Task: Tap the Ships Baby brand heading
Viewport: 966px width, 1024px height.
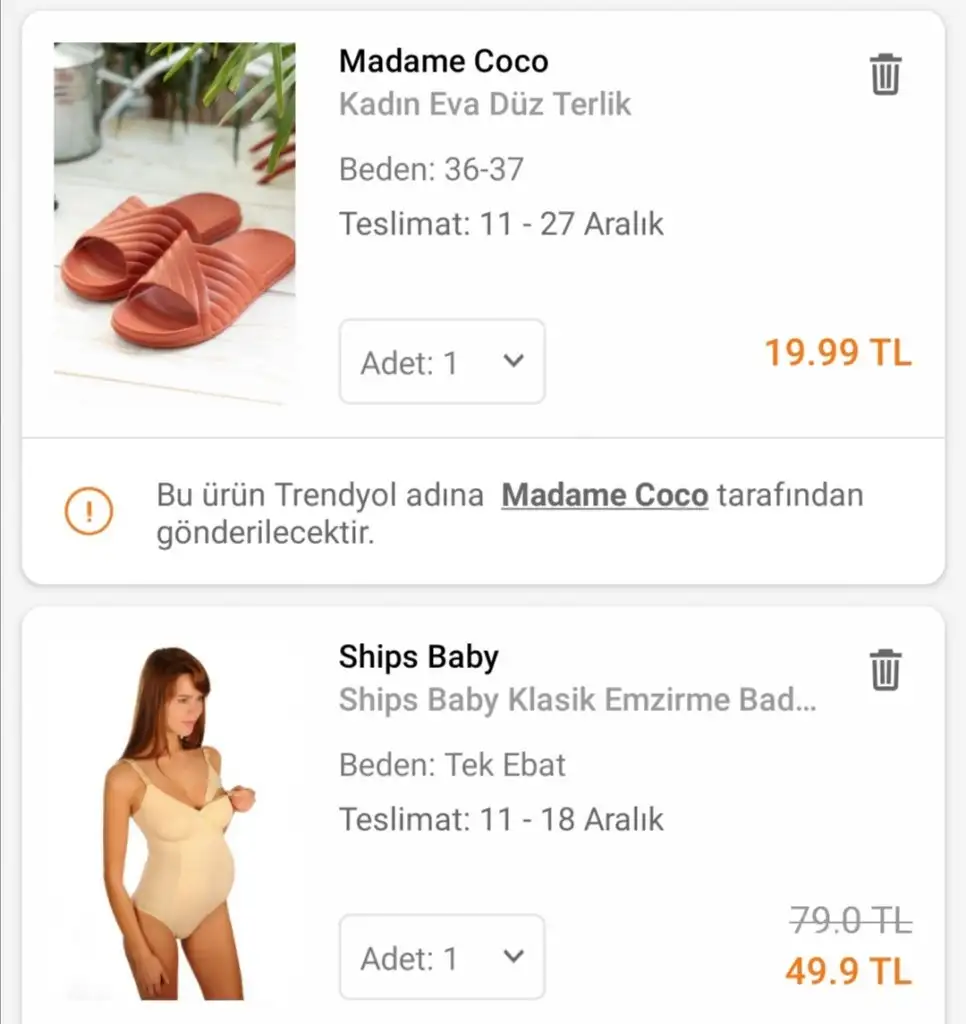Action: tap(418, 657)
